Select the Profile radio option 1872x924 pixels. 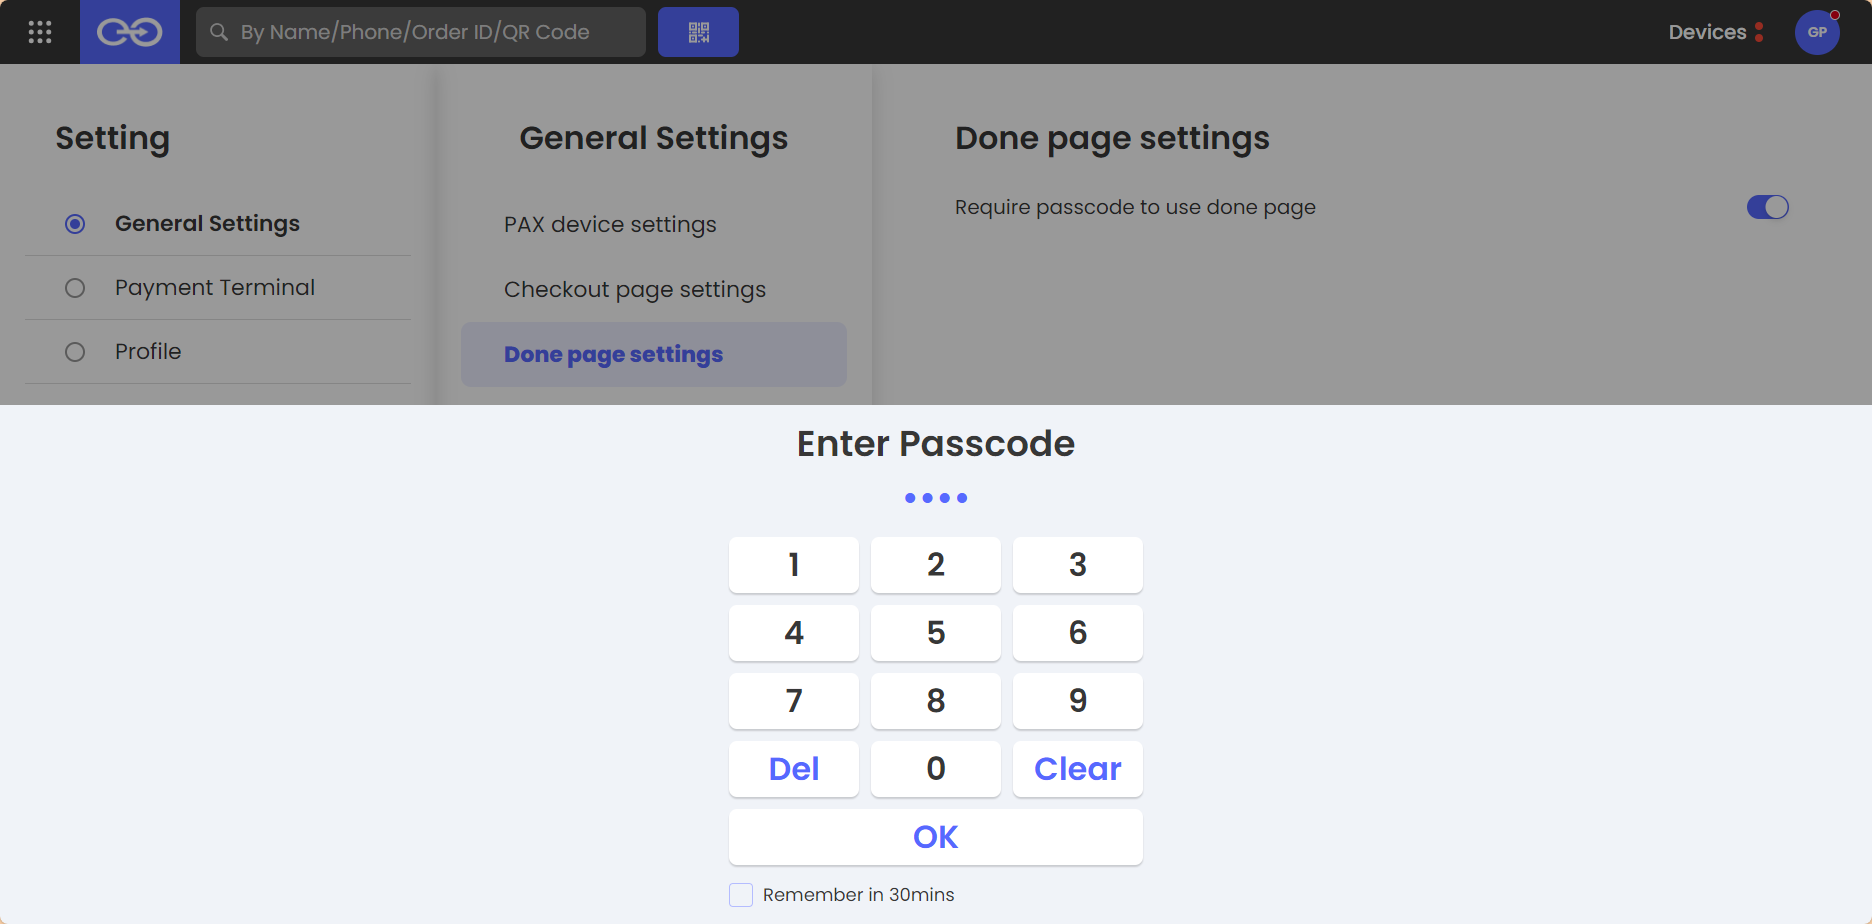click(75, 352)
